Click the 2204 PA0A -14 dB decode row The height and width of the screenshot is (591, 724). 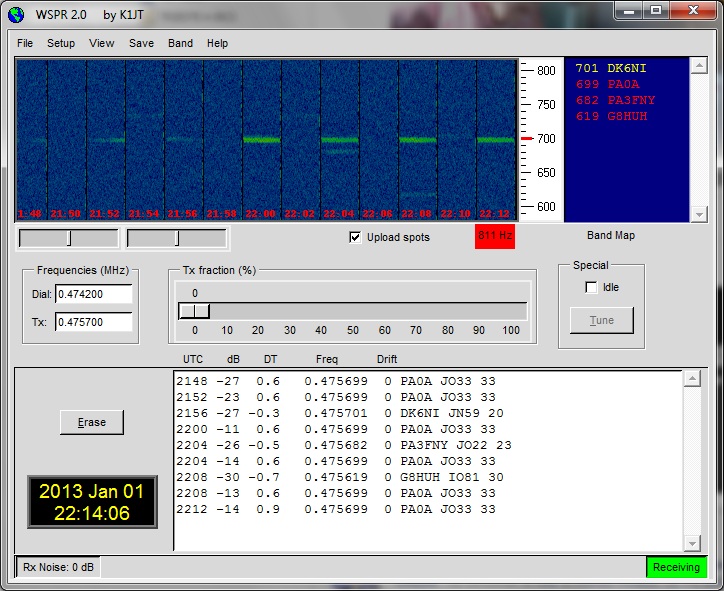coord(336,461)
